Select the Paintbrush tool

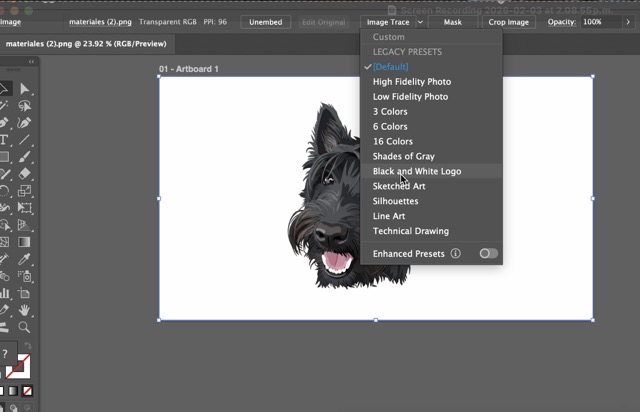(24, 157)
